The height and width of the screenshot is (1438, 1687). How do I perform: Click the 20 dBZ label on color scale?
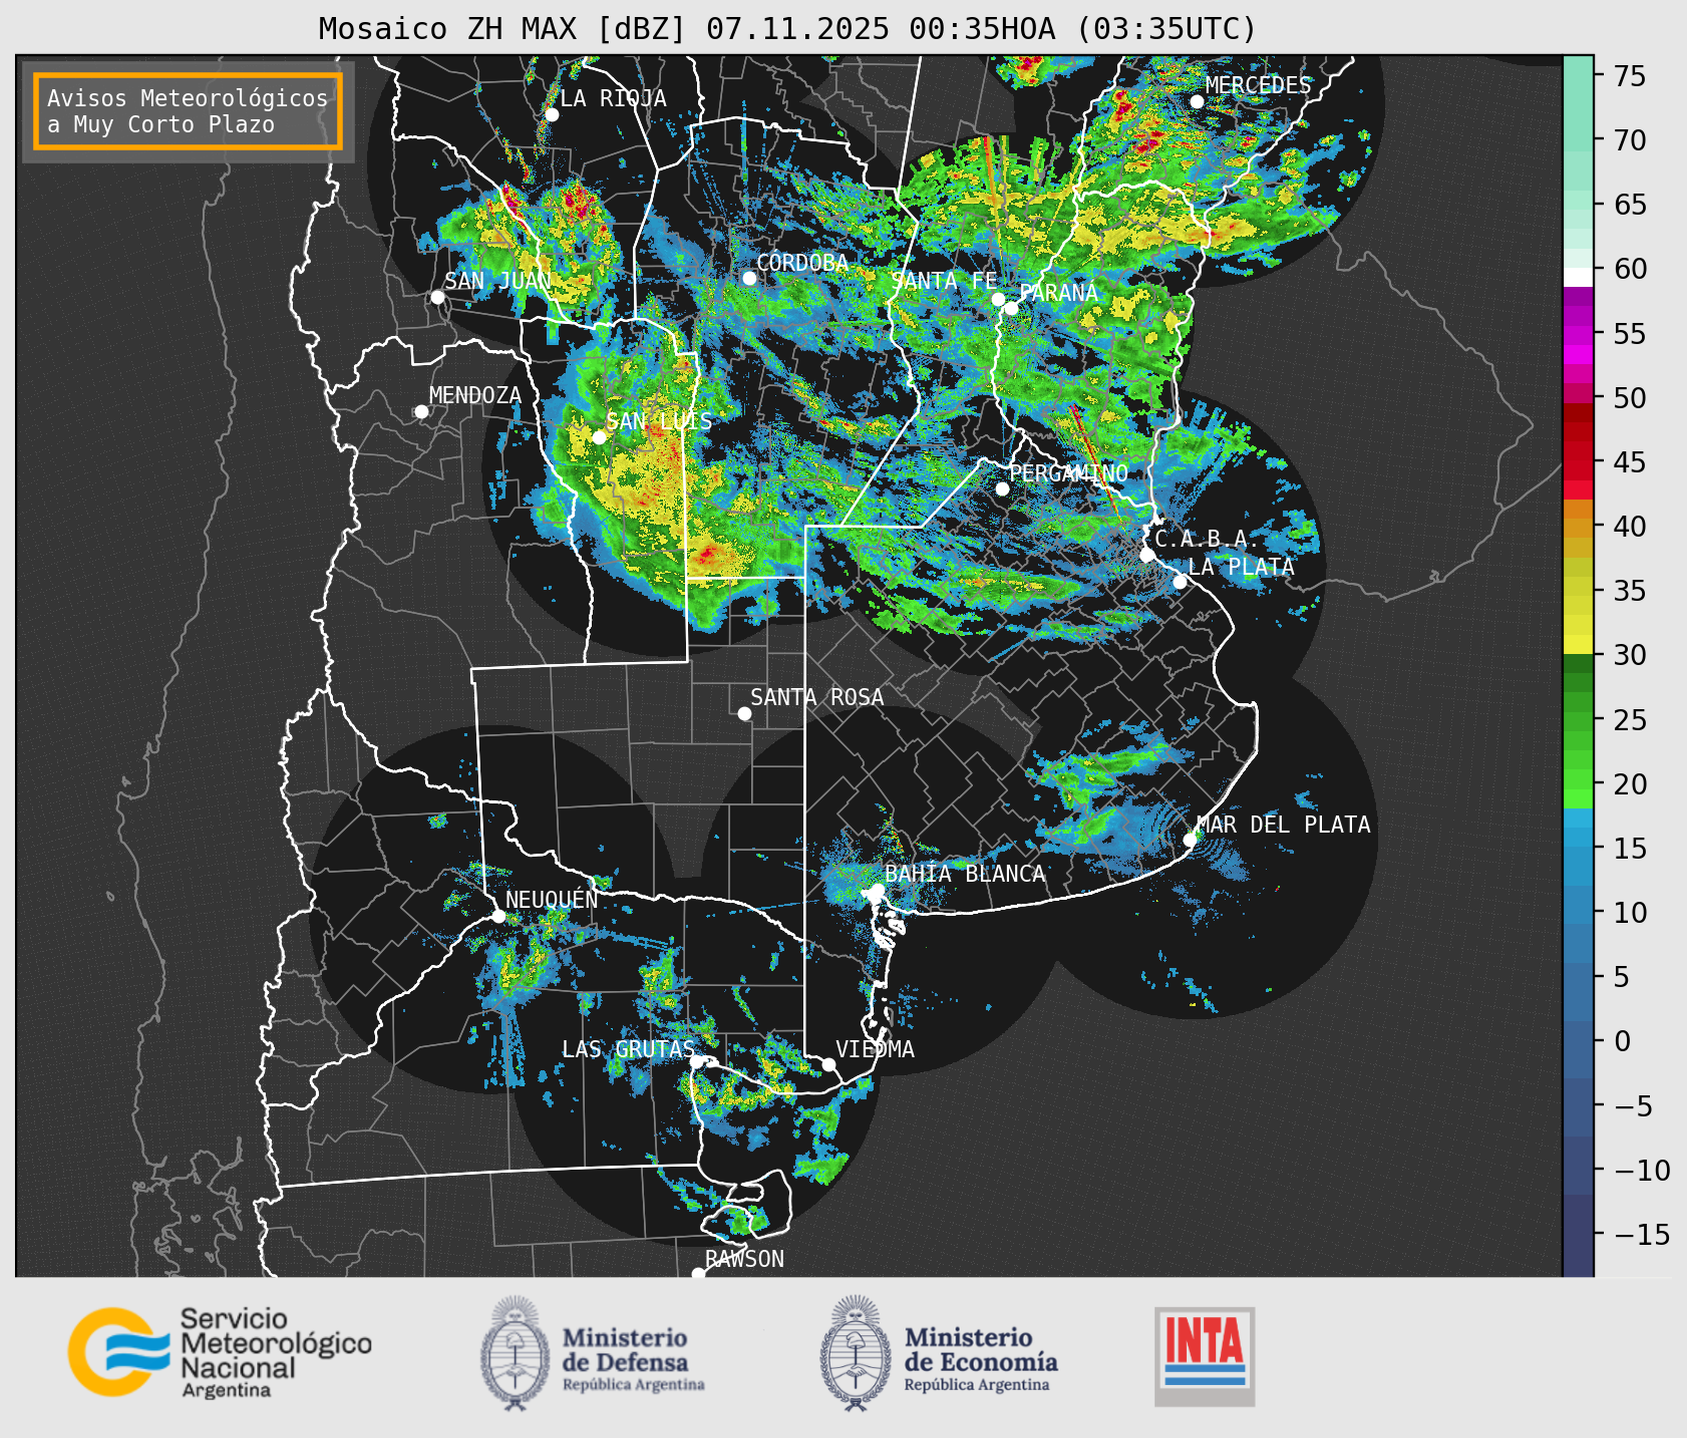(1629, 784)
